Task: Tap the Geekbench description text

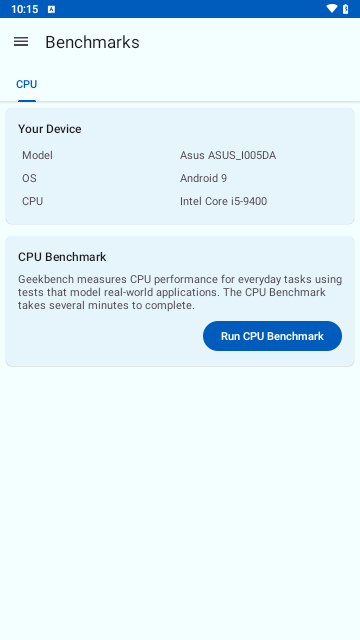Action: (x=180, y=292)
